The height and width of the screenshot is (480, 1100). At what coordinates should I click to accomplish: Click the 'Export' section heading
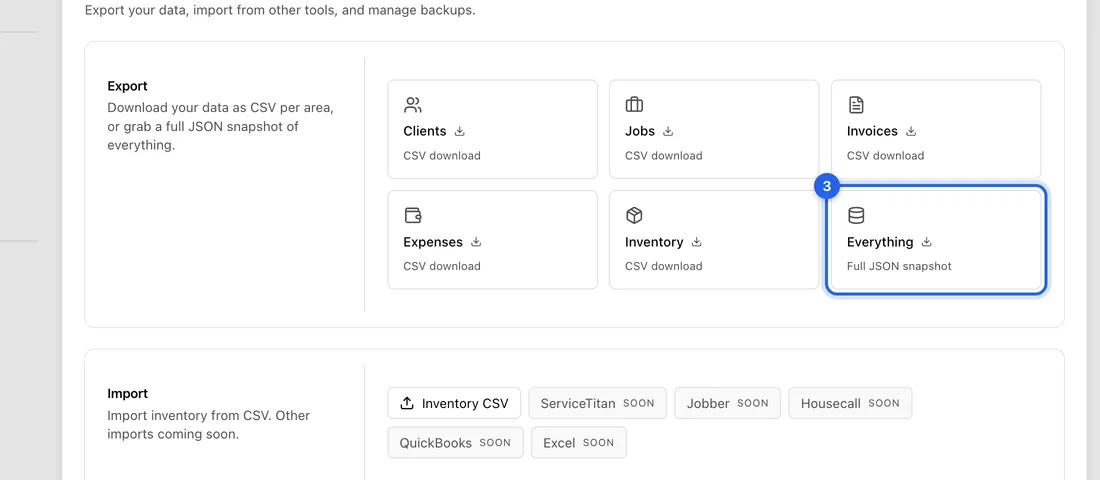[x=128, y=86]
